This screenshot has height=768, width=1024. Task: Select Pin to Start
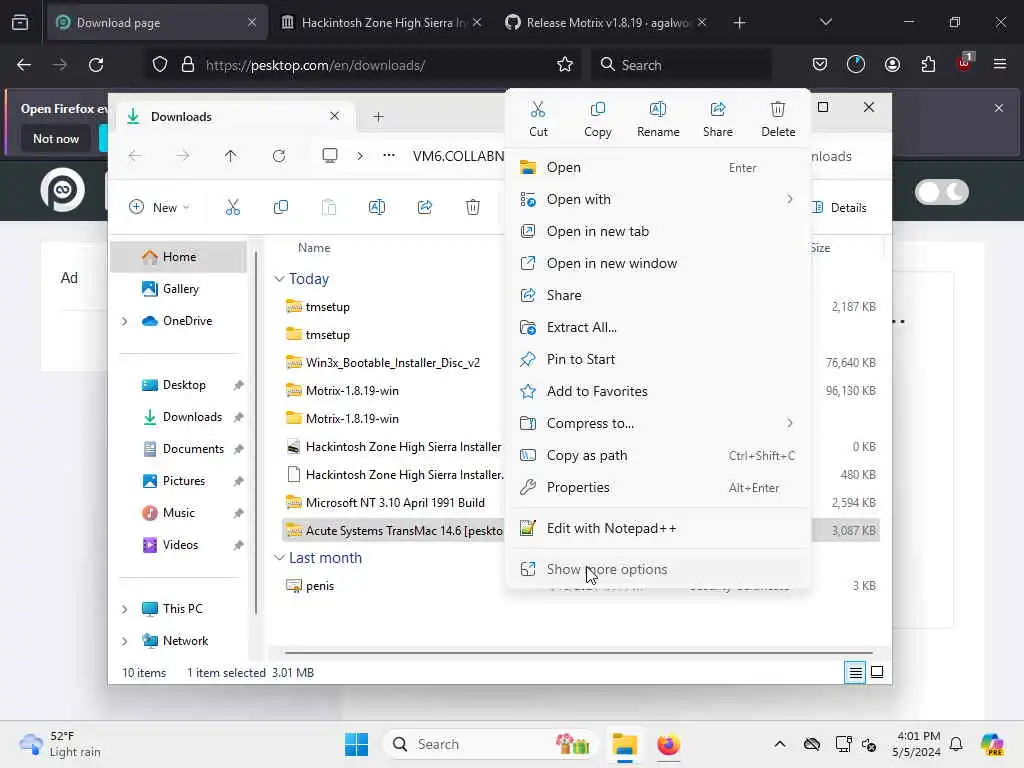pos(658,359)
